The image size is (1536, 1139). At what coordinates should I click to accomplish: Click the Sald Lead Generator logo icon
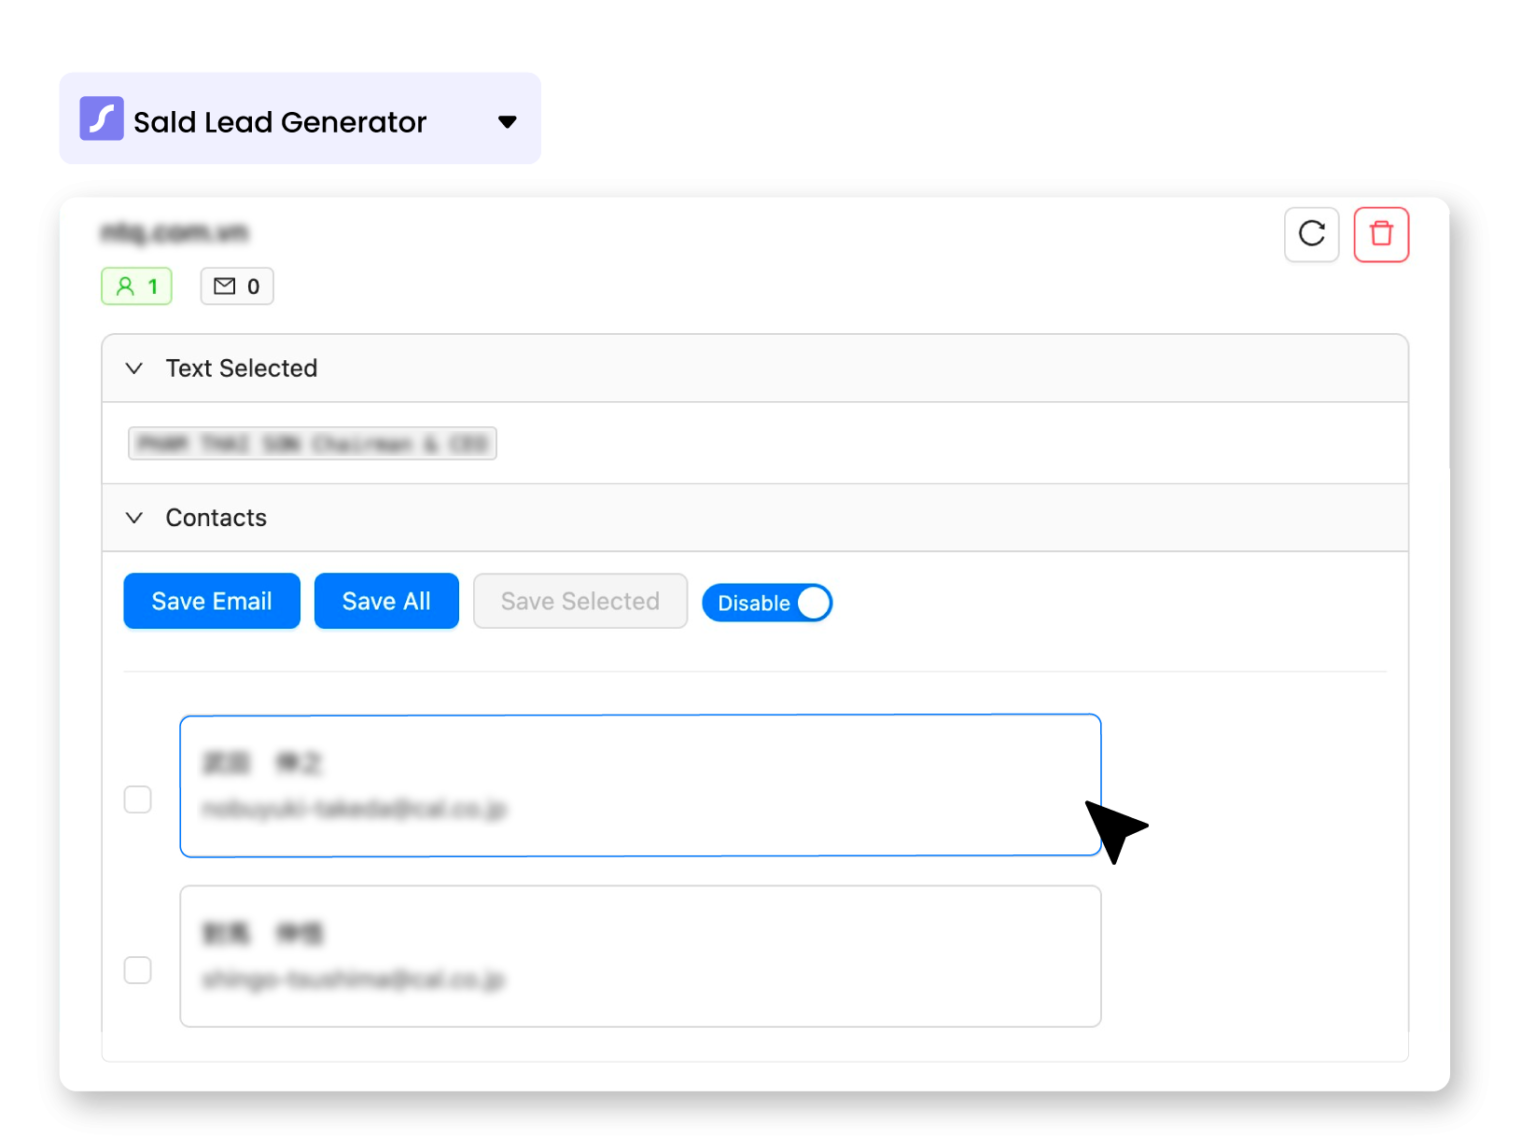pos(102,119)
